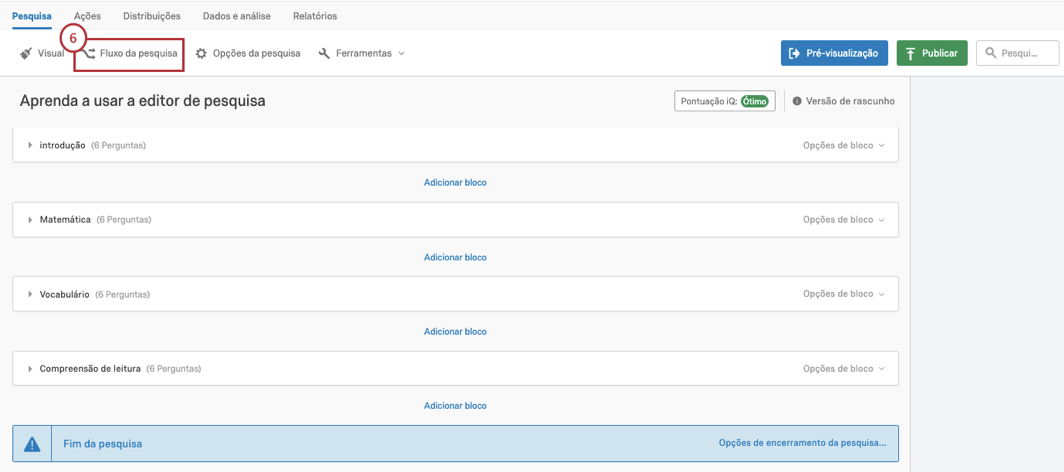Click Adicionar bloco below Matemática
Image resolution: width=1064 pixels, height=472 pixels.
(x=455, y=257)
